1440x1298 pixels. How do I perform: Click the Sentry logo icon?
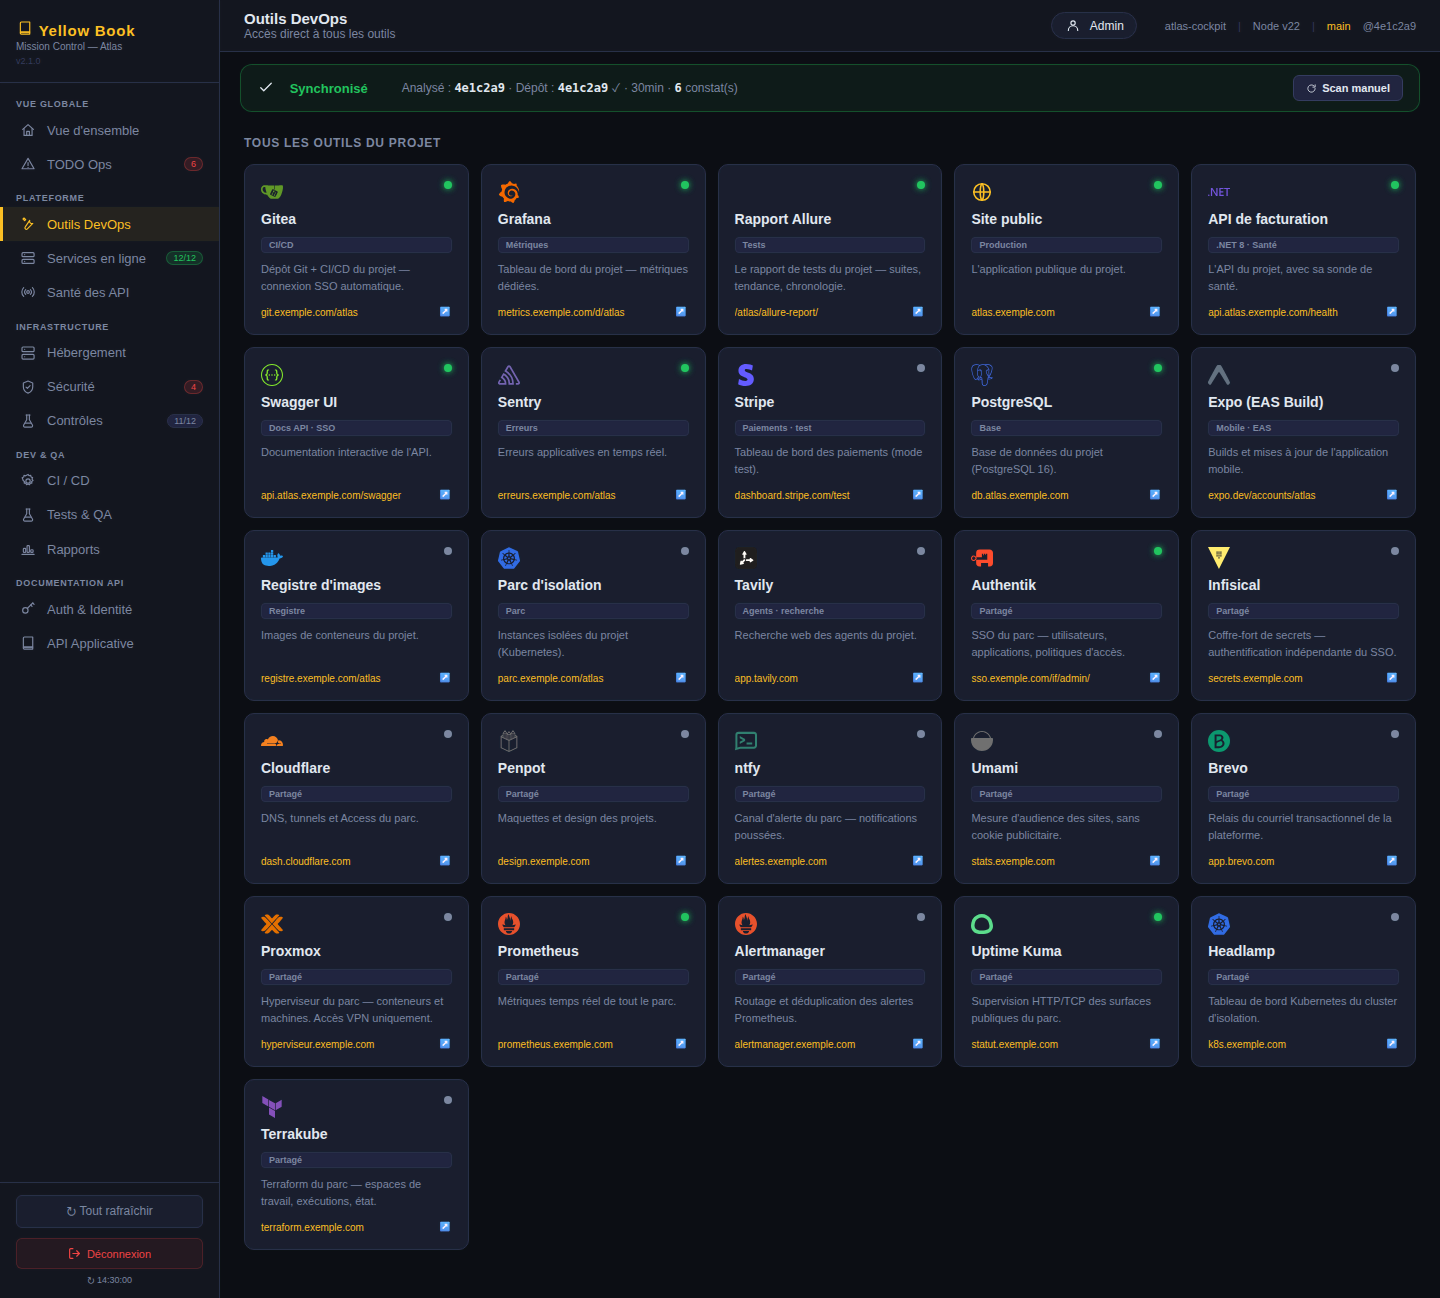pyautogui.click(x=509, y=375)
